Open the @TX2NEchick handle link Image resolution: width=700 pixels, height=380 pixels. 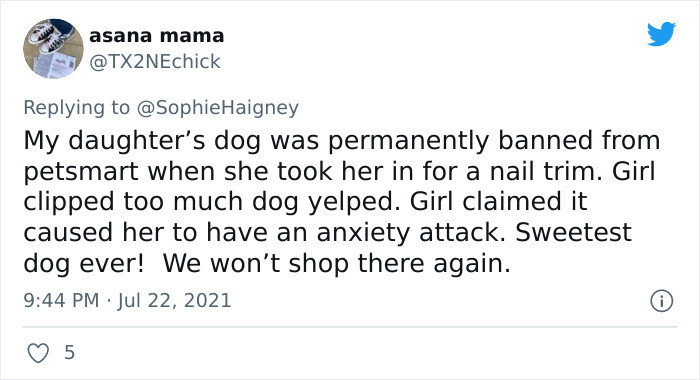pyautogui.click(x=154, y=62)
